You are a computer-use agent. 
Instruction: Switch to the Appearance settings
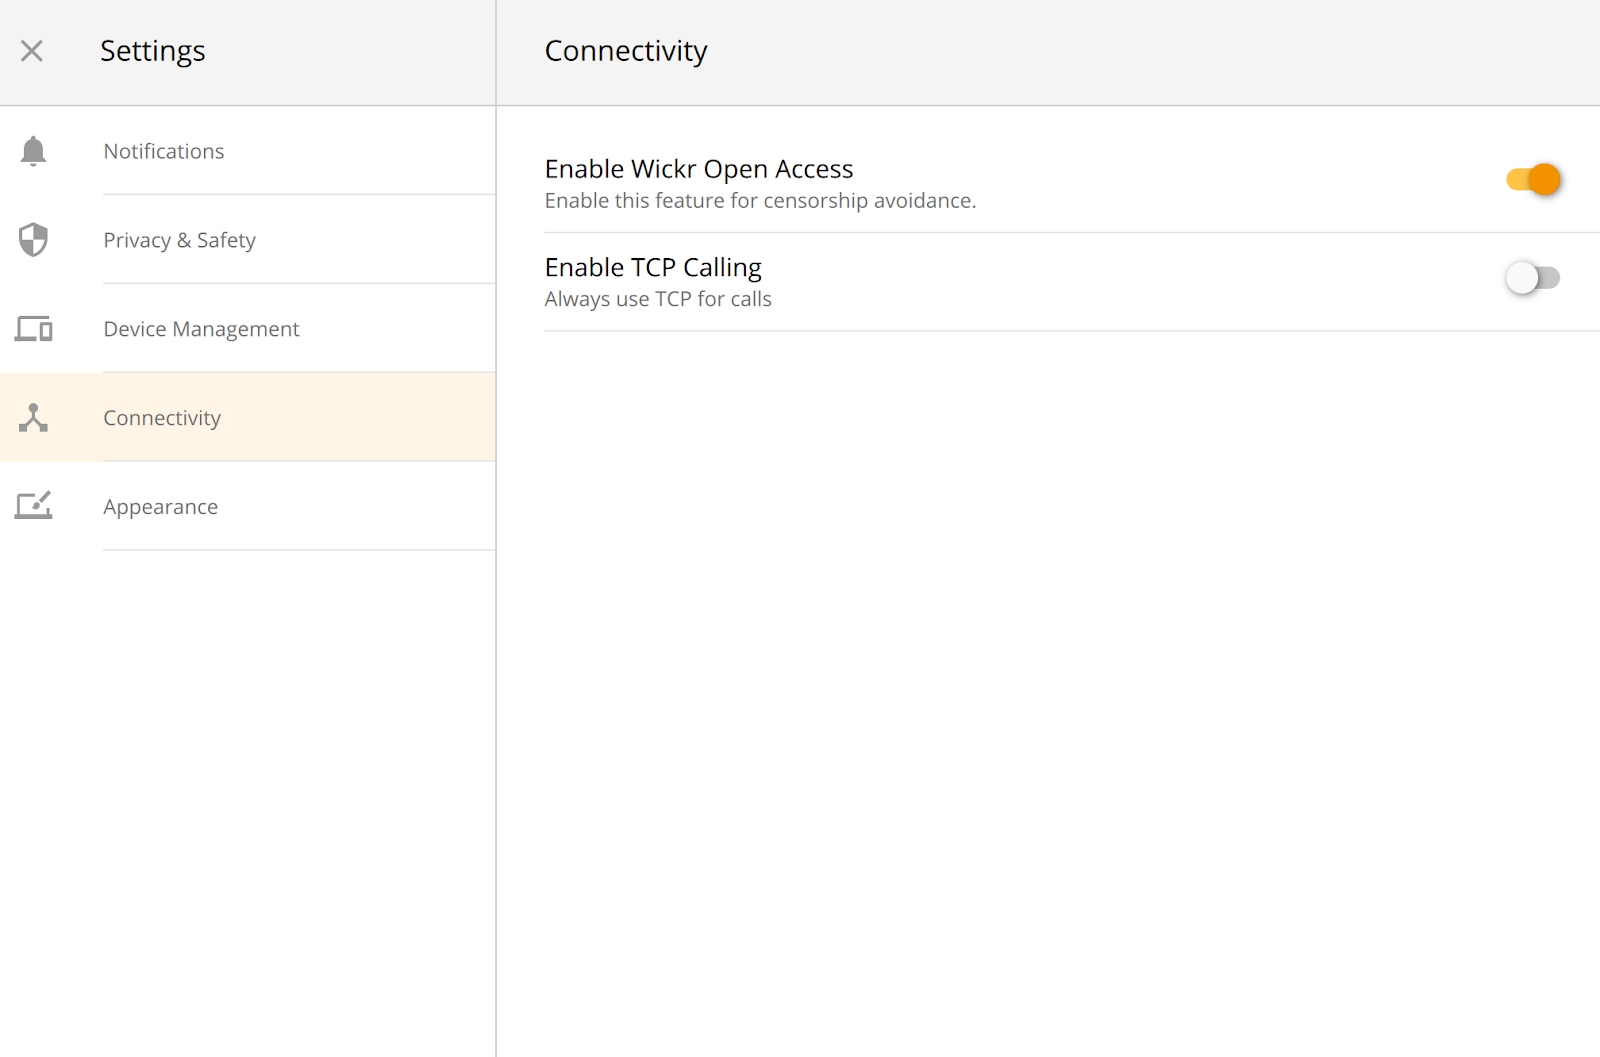pyautogui.click(x=161, y=507)
